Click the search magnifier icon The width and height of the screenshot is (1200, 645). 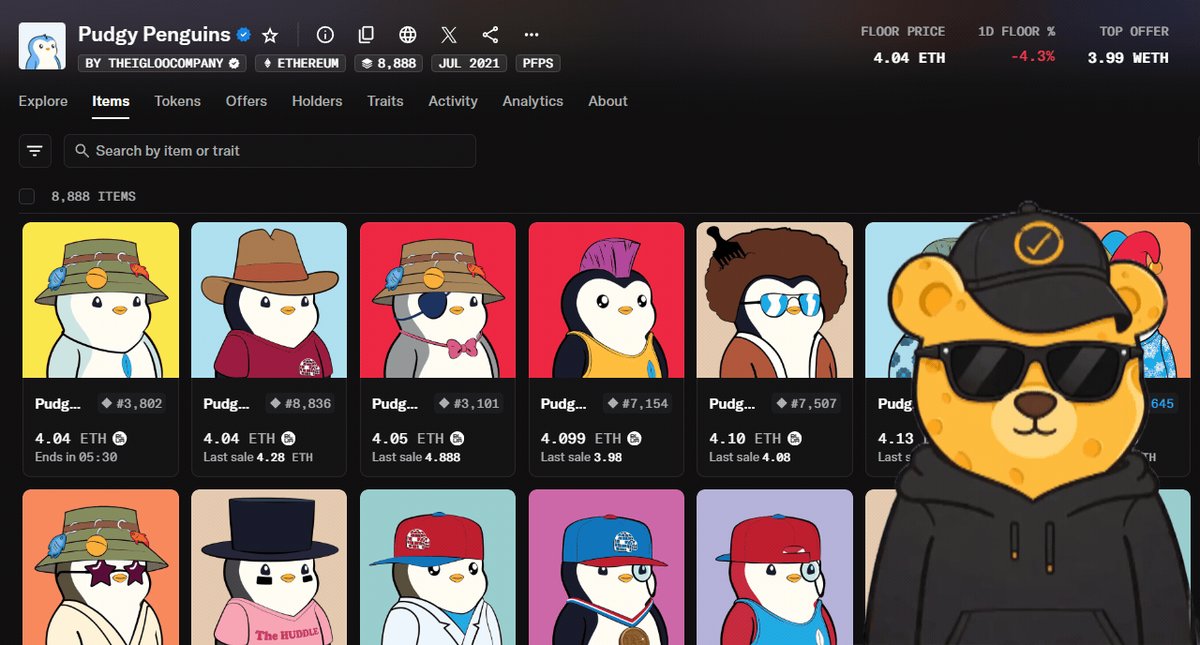coord(83,151)
